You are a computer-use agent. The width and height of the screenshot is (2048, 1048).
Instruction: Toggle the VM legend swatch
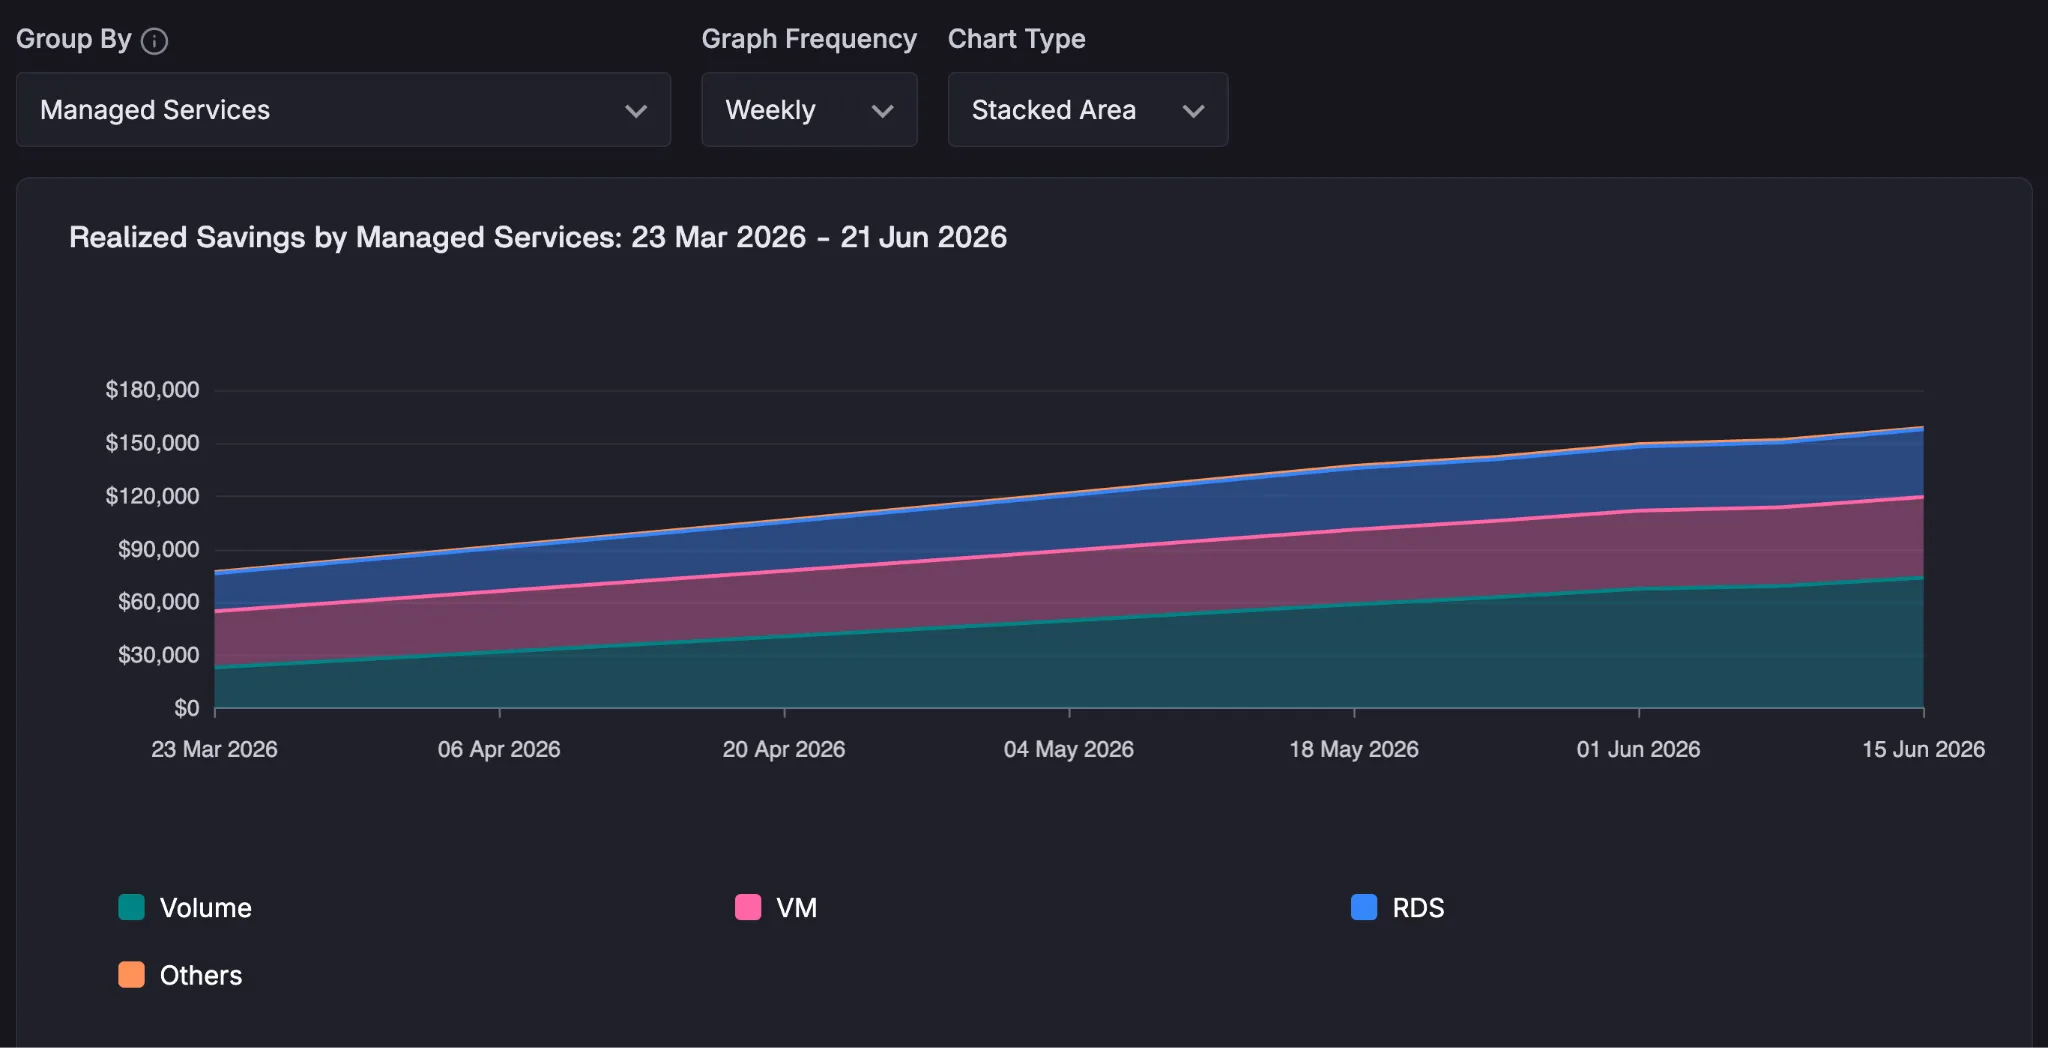pyautogui.click(x=748, y=907)
